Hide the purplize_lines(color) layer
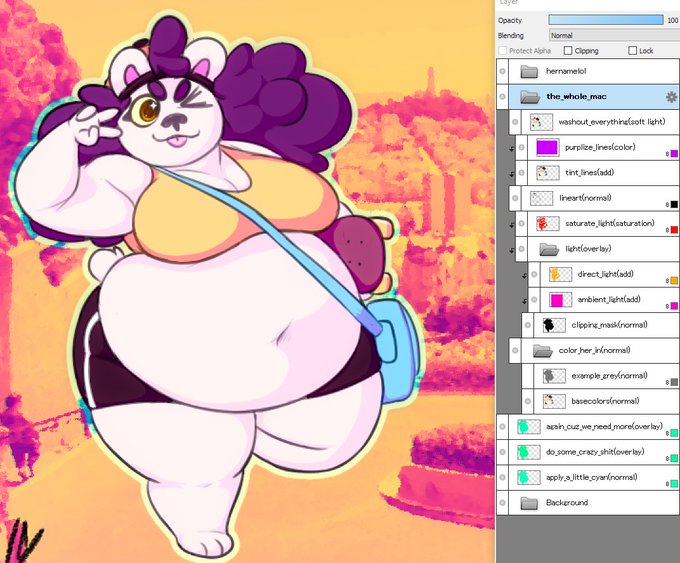The width and height of the screenshot is (680, 563). (x=522, y=147)
